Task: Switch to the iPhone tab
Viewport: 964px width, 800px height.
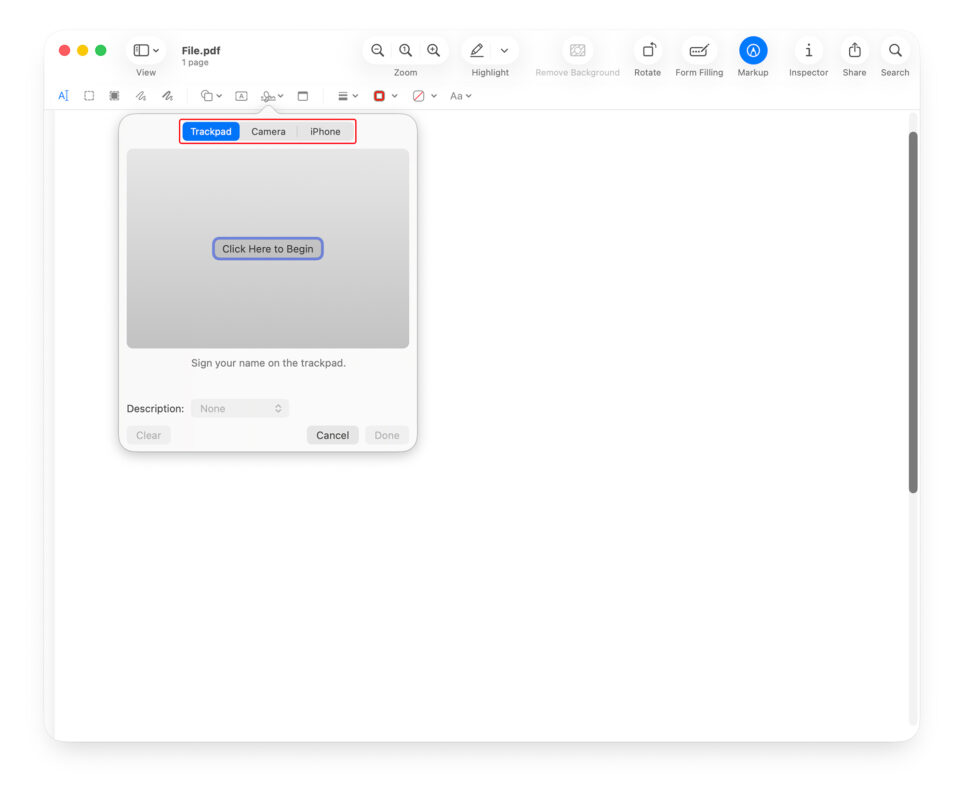Action: 325,132
